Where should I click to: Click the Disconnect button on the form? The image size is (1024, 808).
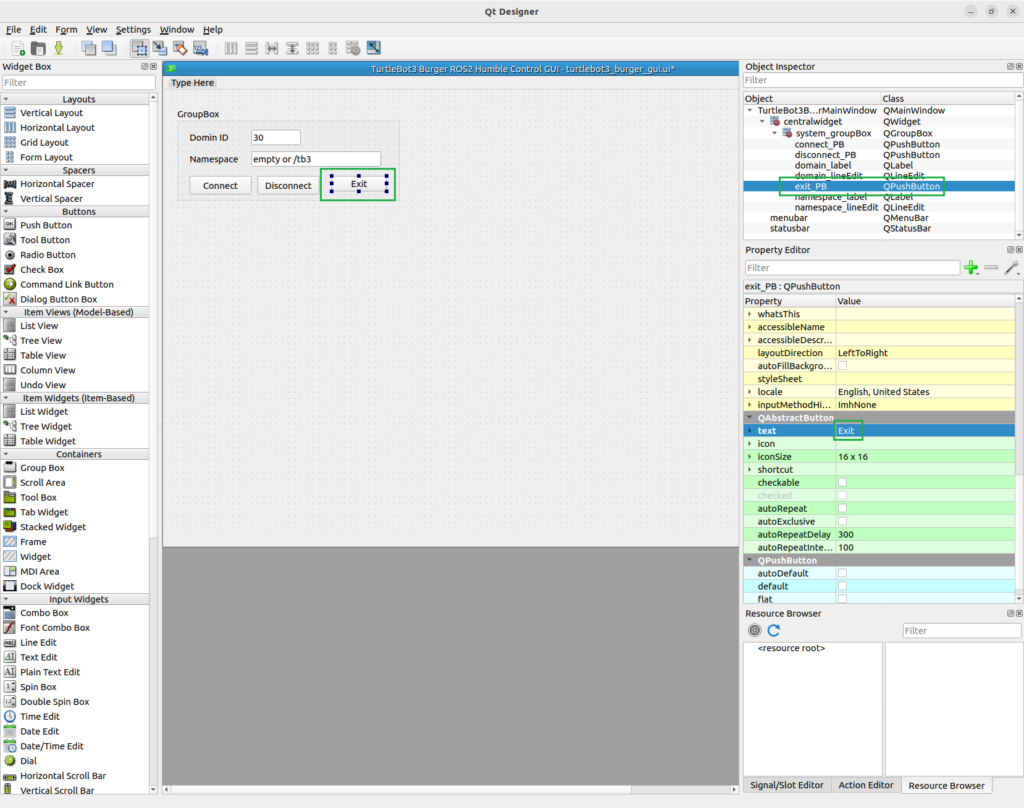click(288, 186)
